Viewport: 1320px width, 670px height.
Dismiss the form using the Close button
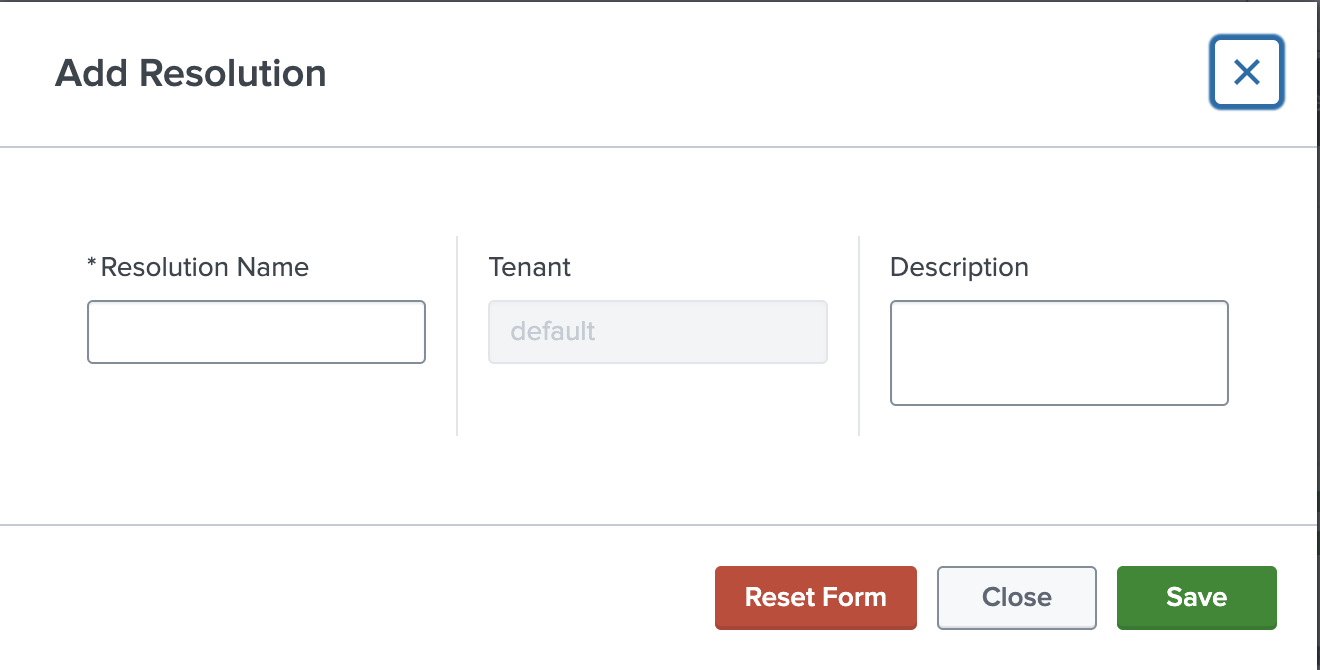tap(1016, 597)
